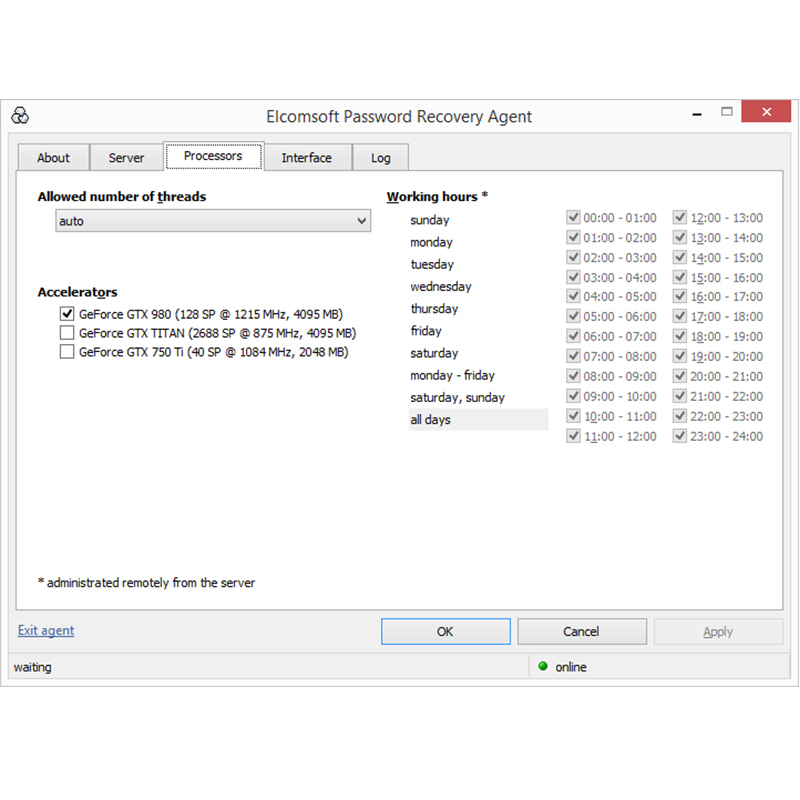Viewport: 800px width, 800px height.
Task: Maximize the Password Recovery Agent window
Action: (x=727, y=111)
